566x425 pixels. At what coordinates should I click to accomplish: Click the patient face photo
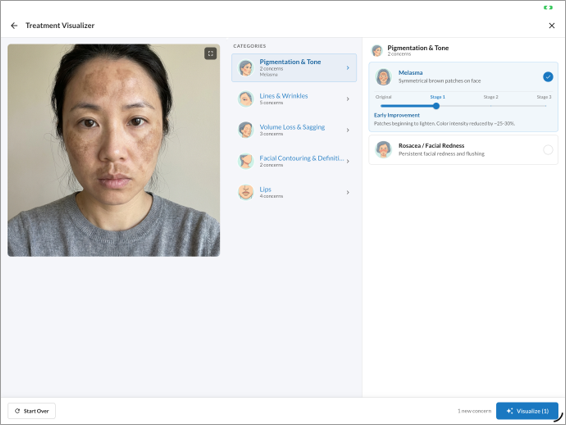(114, 150)
